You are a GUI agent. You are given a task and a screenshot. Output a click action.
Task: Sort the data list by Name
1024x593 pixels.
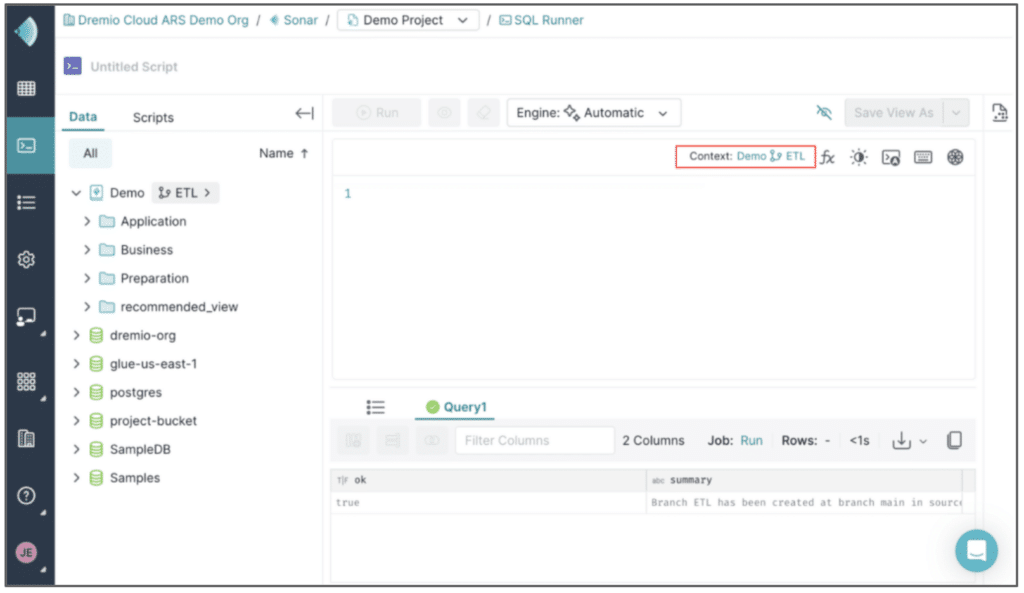(283, 153)
